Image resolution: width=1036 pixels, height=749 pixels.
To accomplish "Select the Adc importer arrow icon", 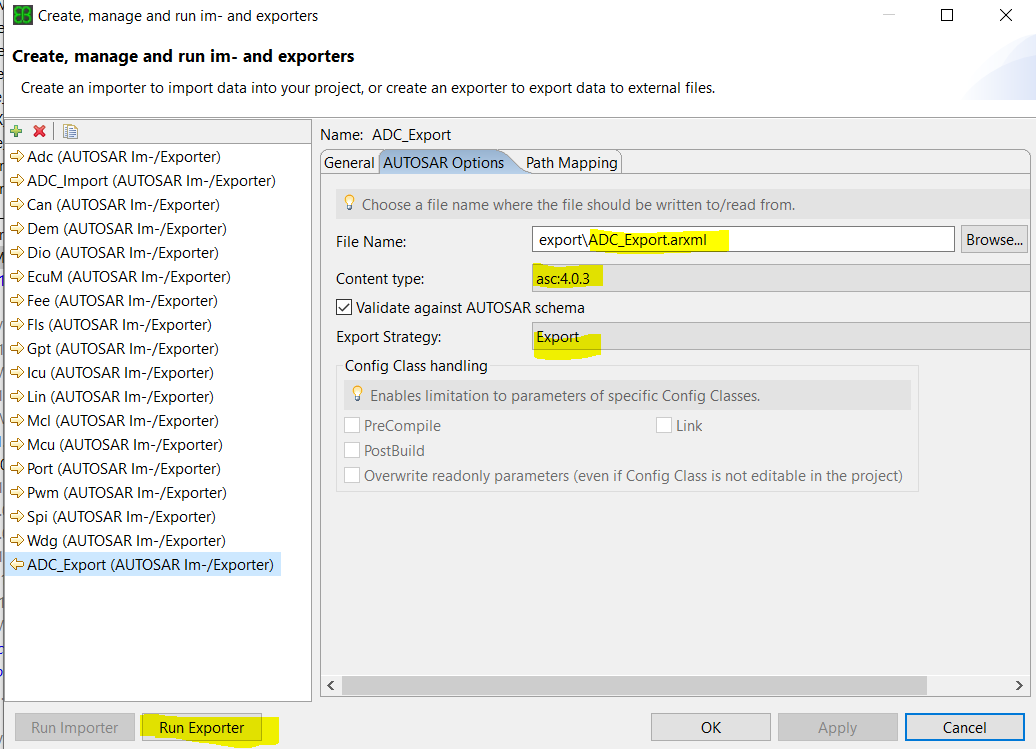I will [x=17, y=157].
